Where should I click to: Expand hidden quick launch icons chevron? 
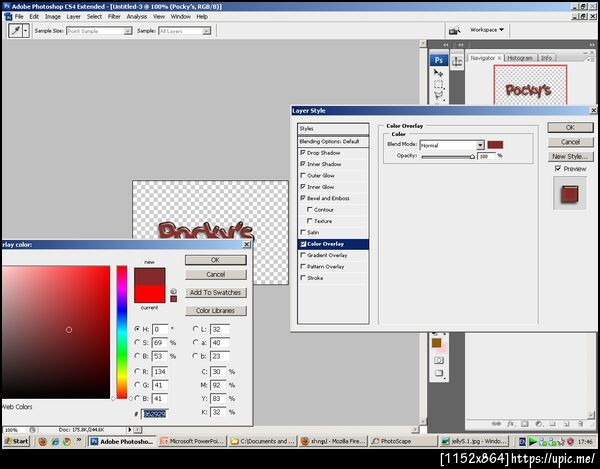tap(78, 440)
